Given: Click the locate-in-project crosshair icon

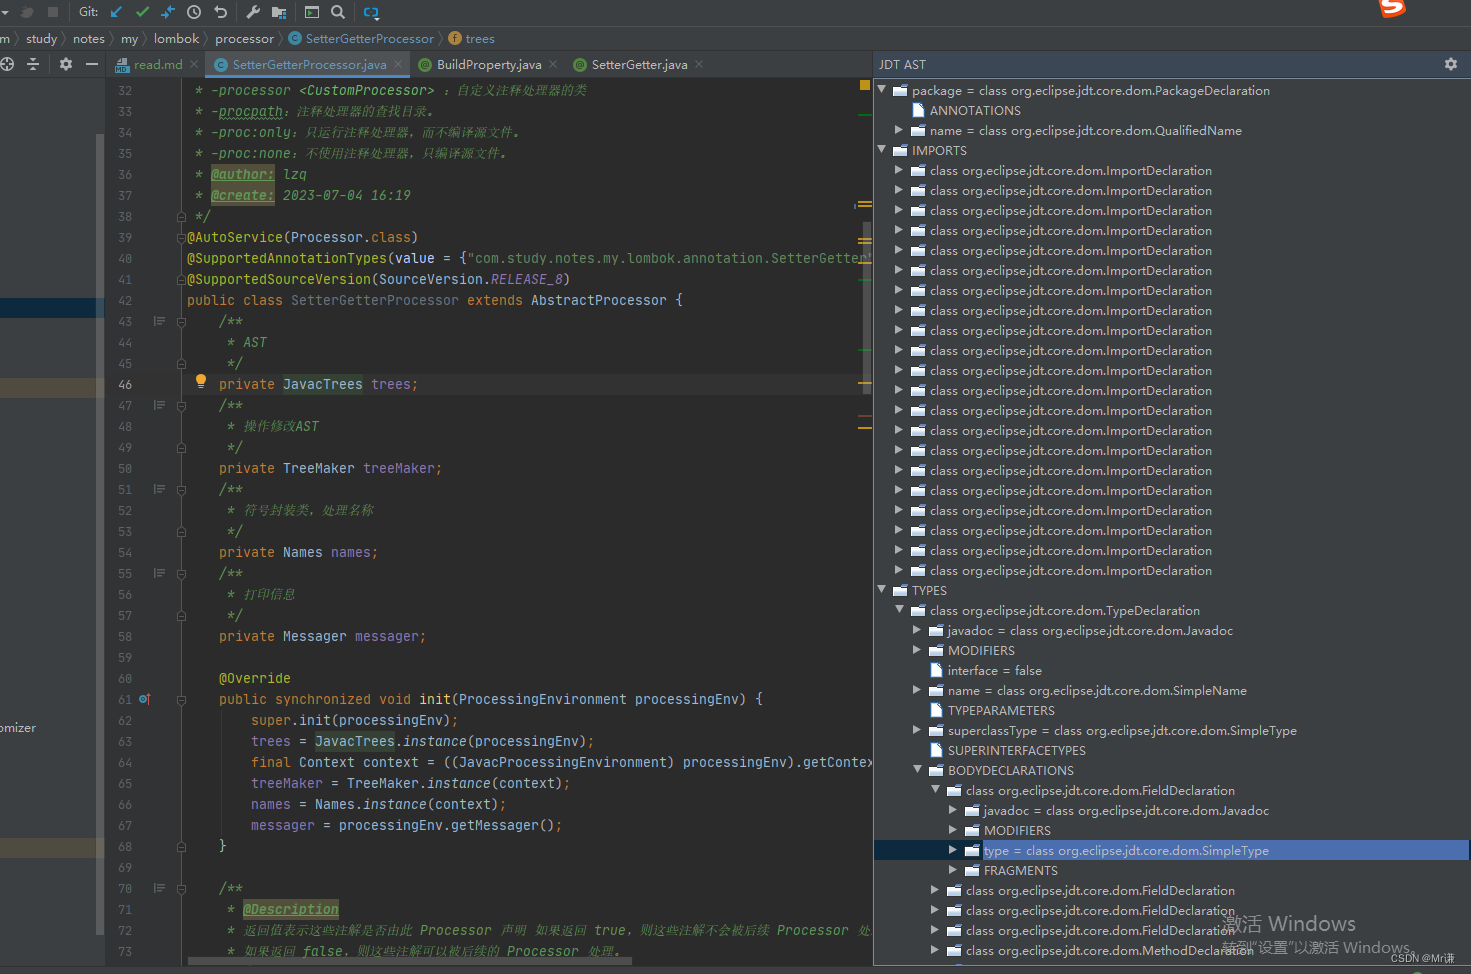Looking at the screenshot, I should click(x=7, y=64).
